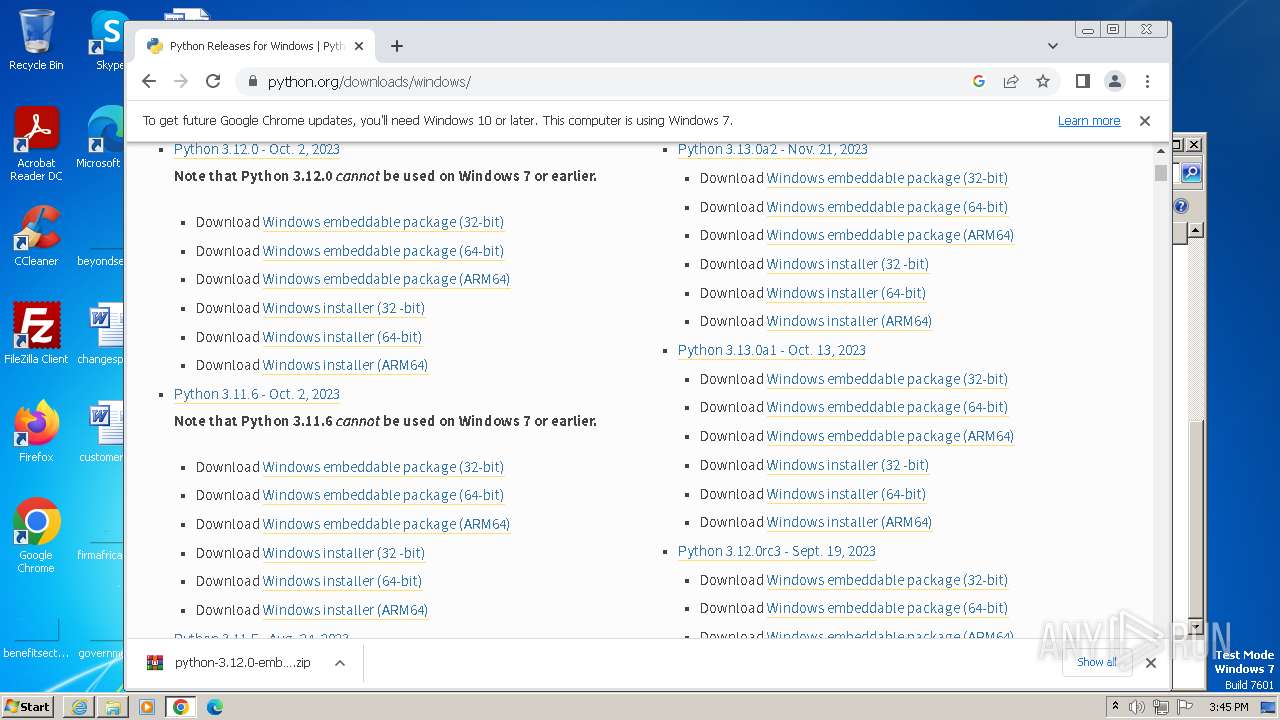Download 3.12.0 Windows embeddable package (64-bit)
The height and width of the screenshot is (720, 1280).
pyautogui.click(x=383, y=251)
